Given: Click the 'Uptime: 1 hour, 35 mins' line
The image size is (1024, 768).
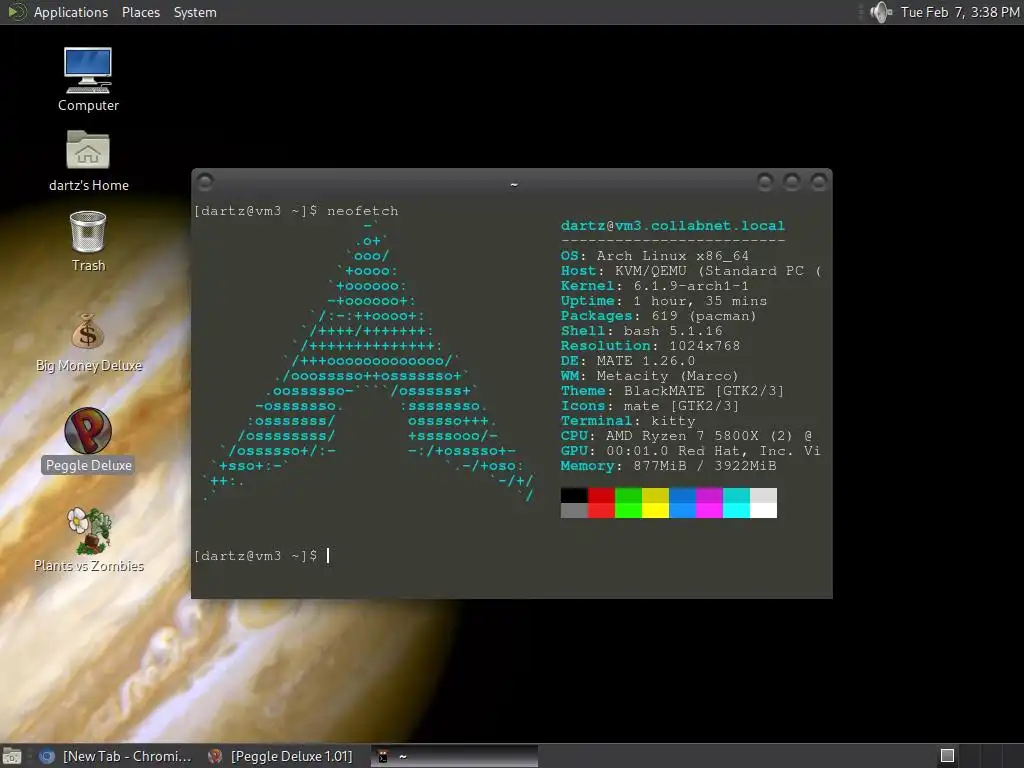Looking at the screenshot, I should coord(664,300).
